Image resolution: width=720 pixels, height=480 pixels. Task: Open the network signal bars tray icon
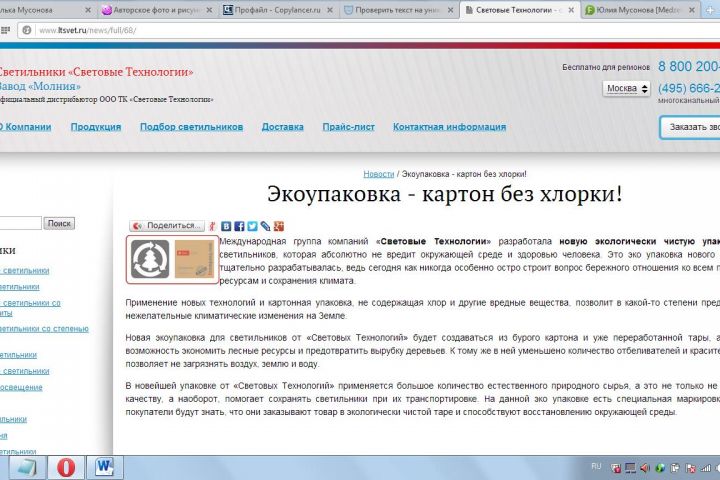pos(705,468)
